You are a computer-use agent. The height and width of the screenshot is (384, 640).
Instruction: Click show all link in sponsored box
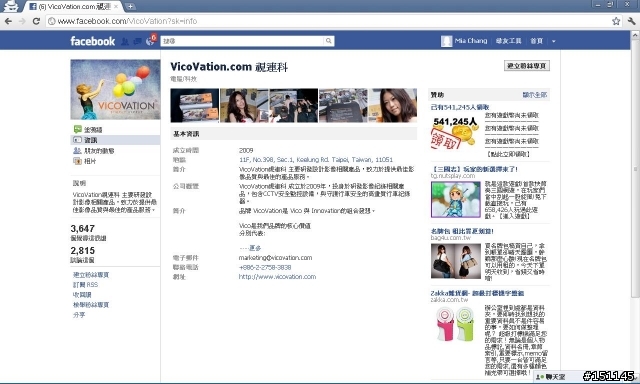point(534,95)
